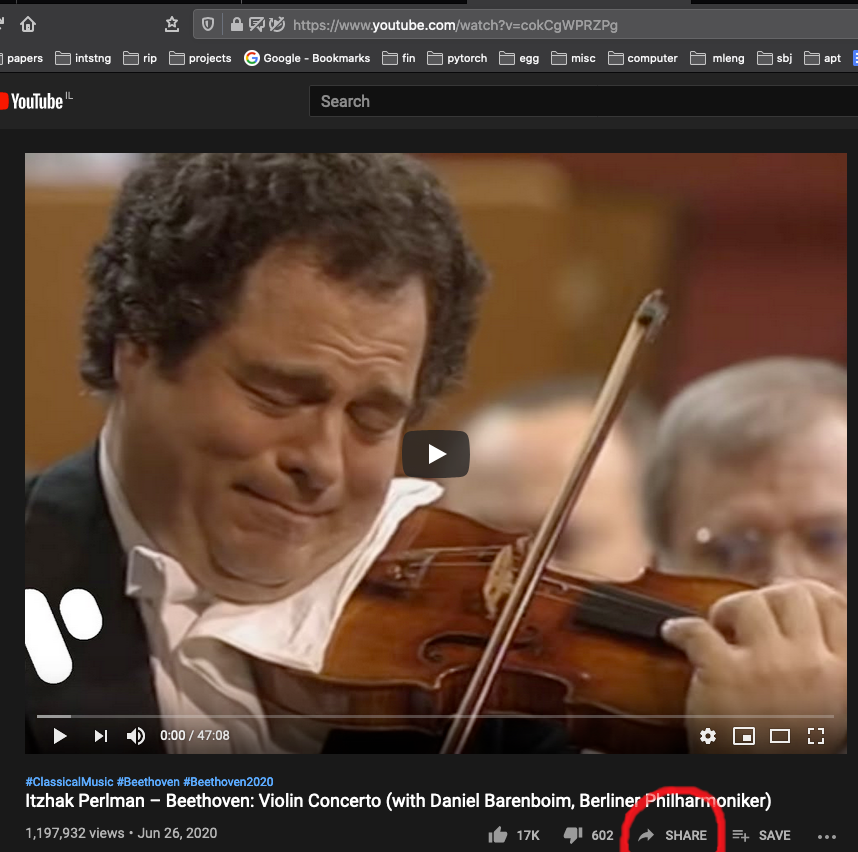Open video settings gear
This screenshot has height=852, width=858.
(708, 736)
